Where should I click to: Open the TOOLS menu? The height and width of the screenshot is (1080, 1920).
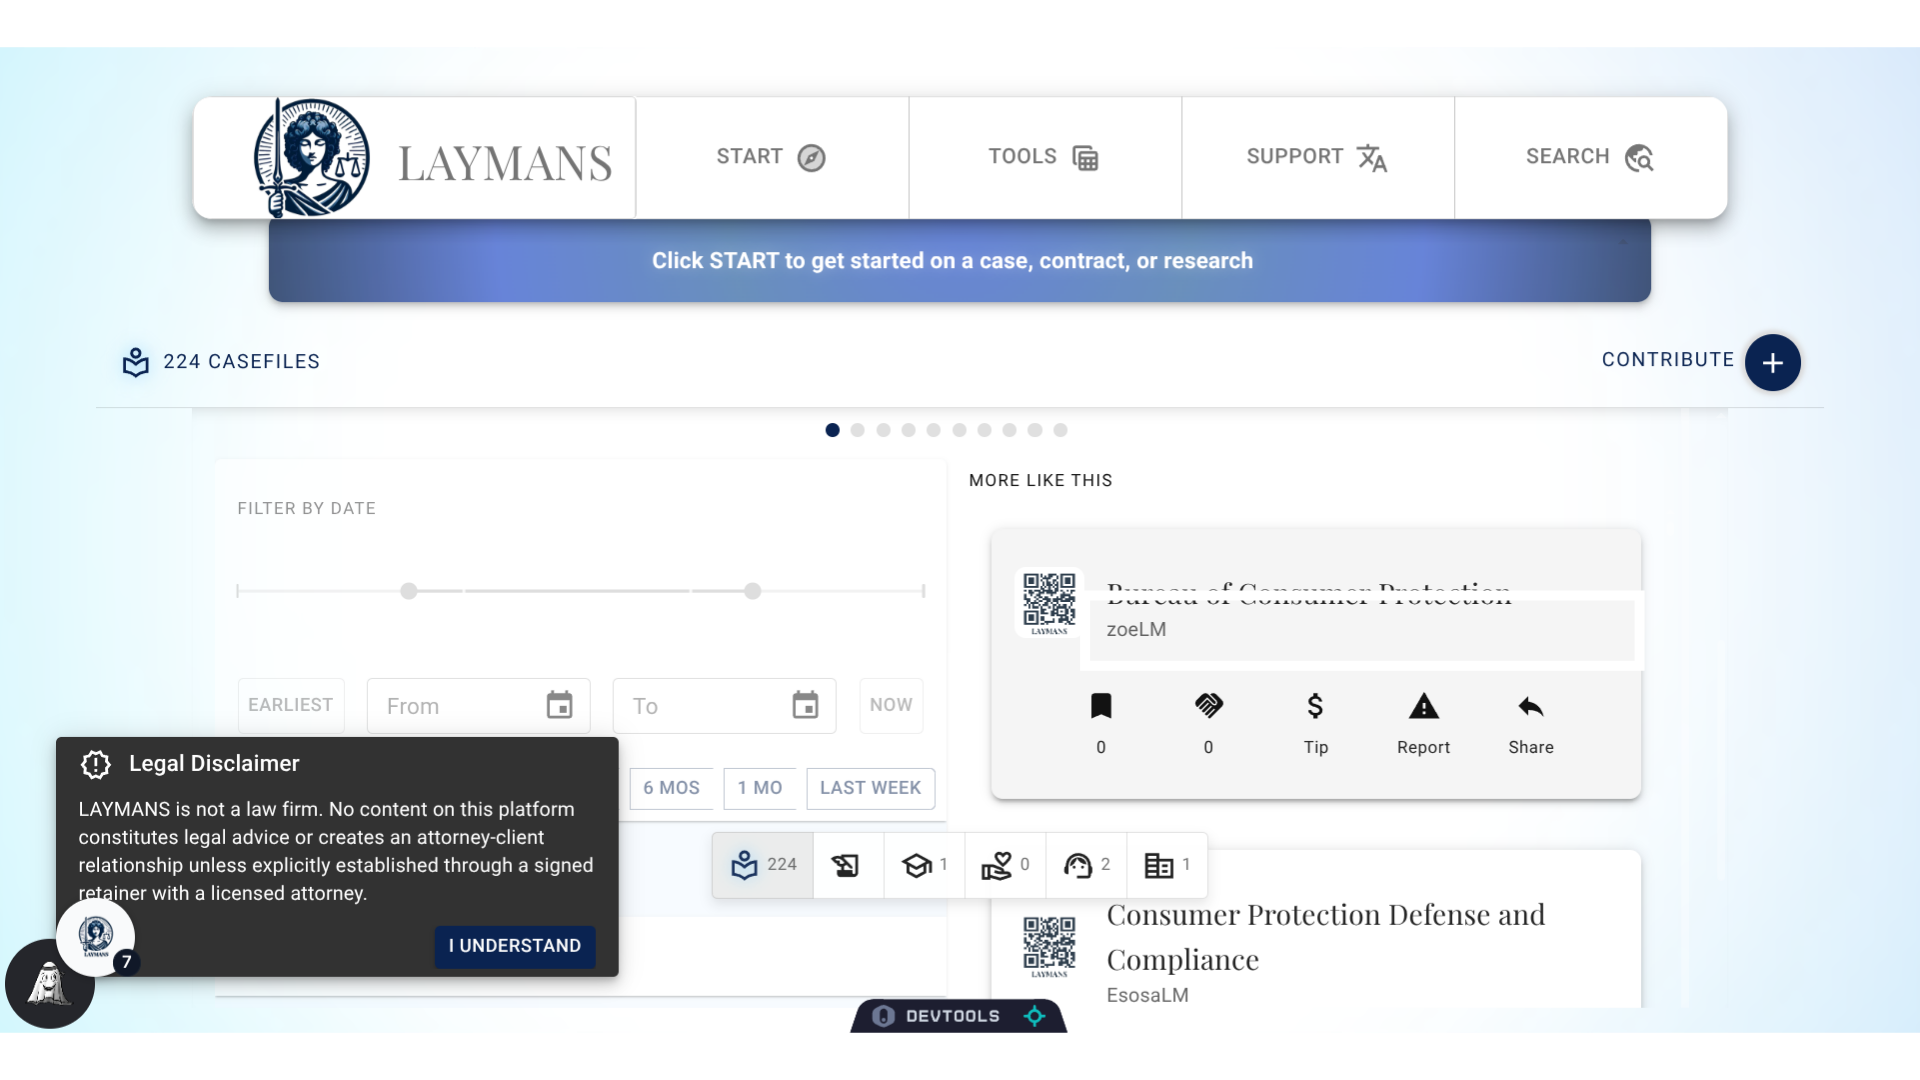(x=1044, y=158)
